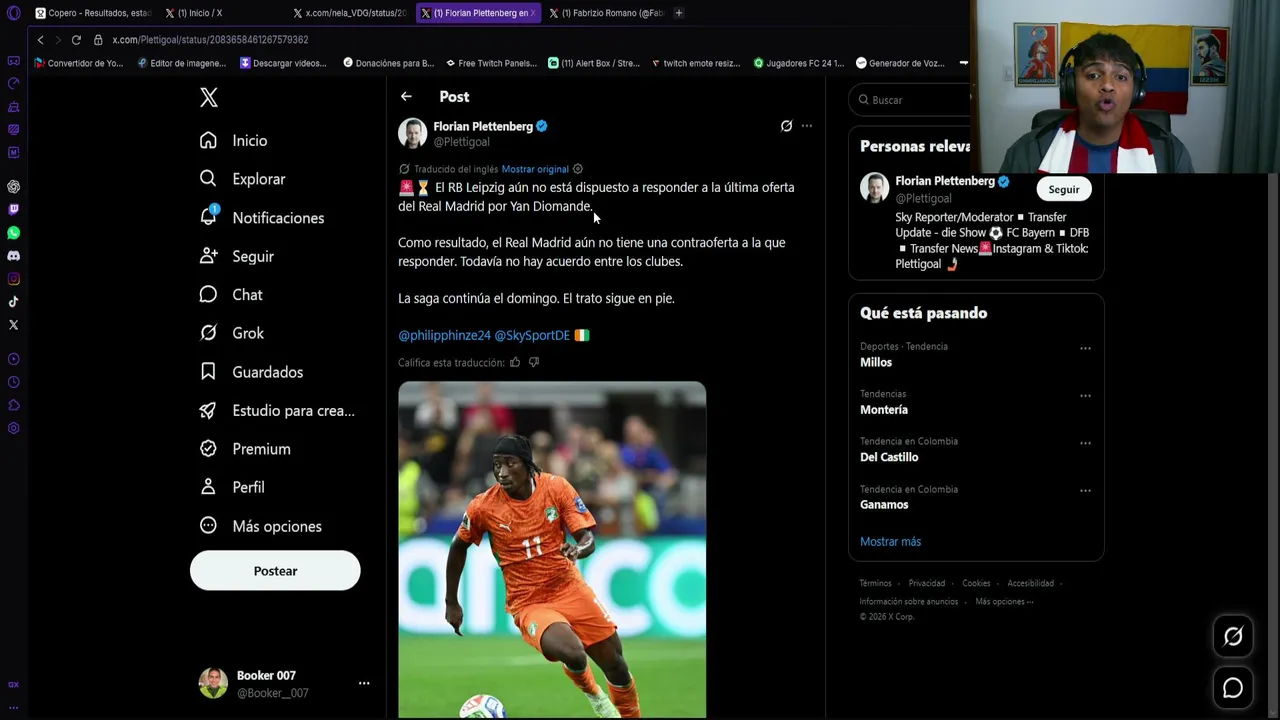Open Instagram in the Opera sidebar
Screen dimensions: 1280x720
tap(13, 279)
